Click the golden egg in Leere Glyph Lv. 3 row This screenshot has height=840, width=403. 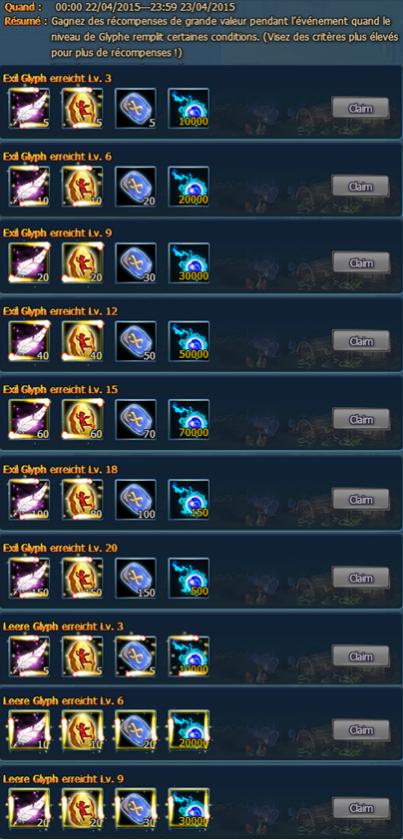click(83, 656)
